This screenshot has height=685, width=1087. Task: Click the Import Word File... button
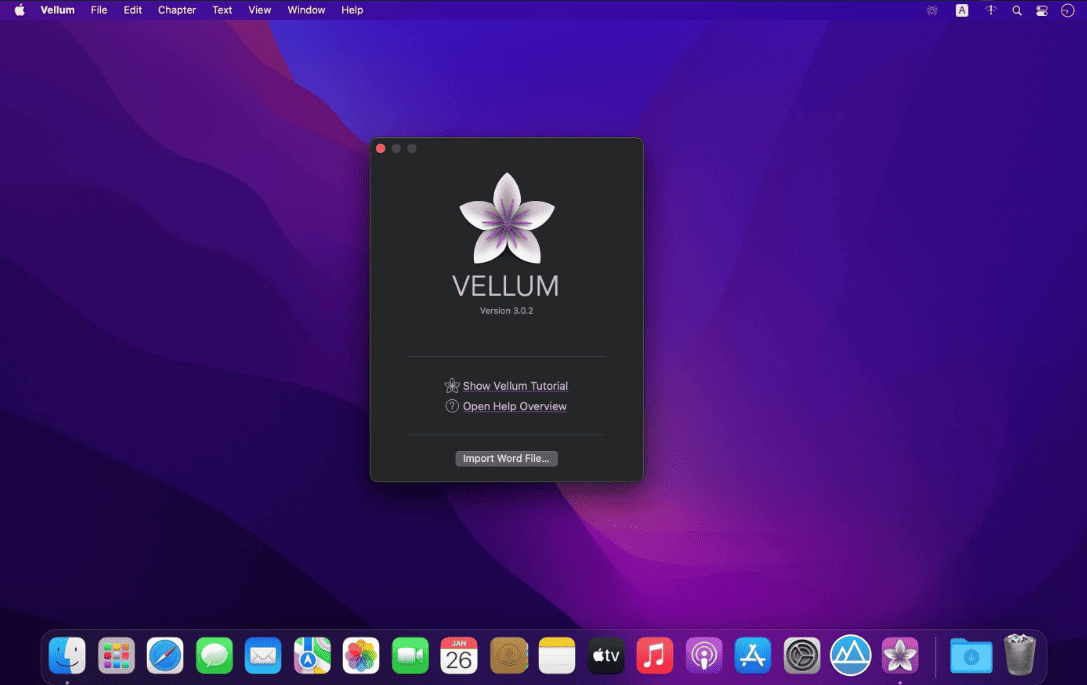point(506,458)
